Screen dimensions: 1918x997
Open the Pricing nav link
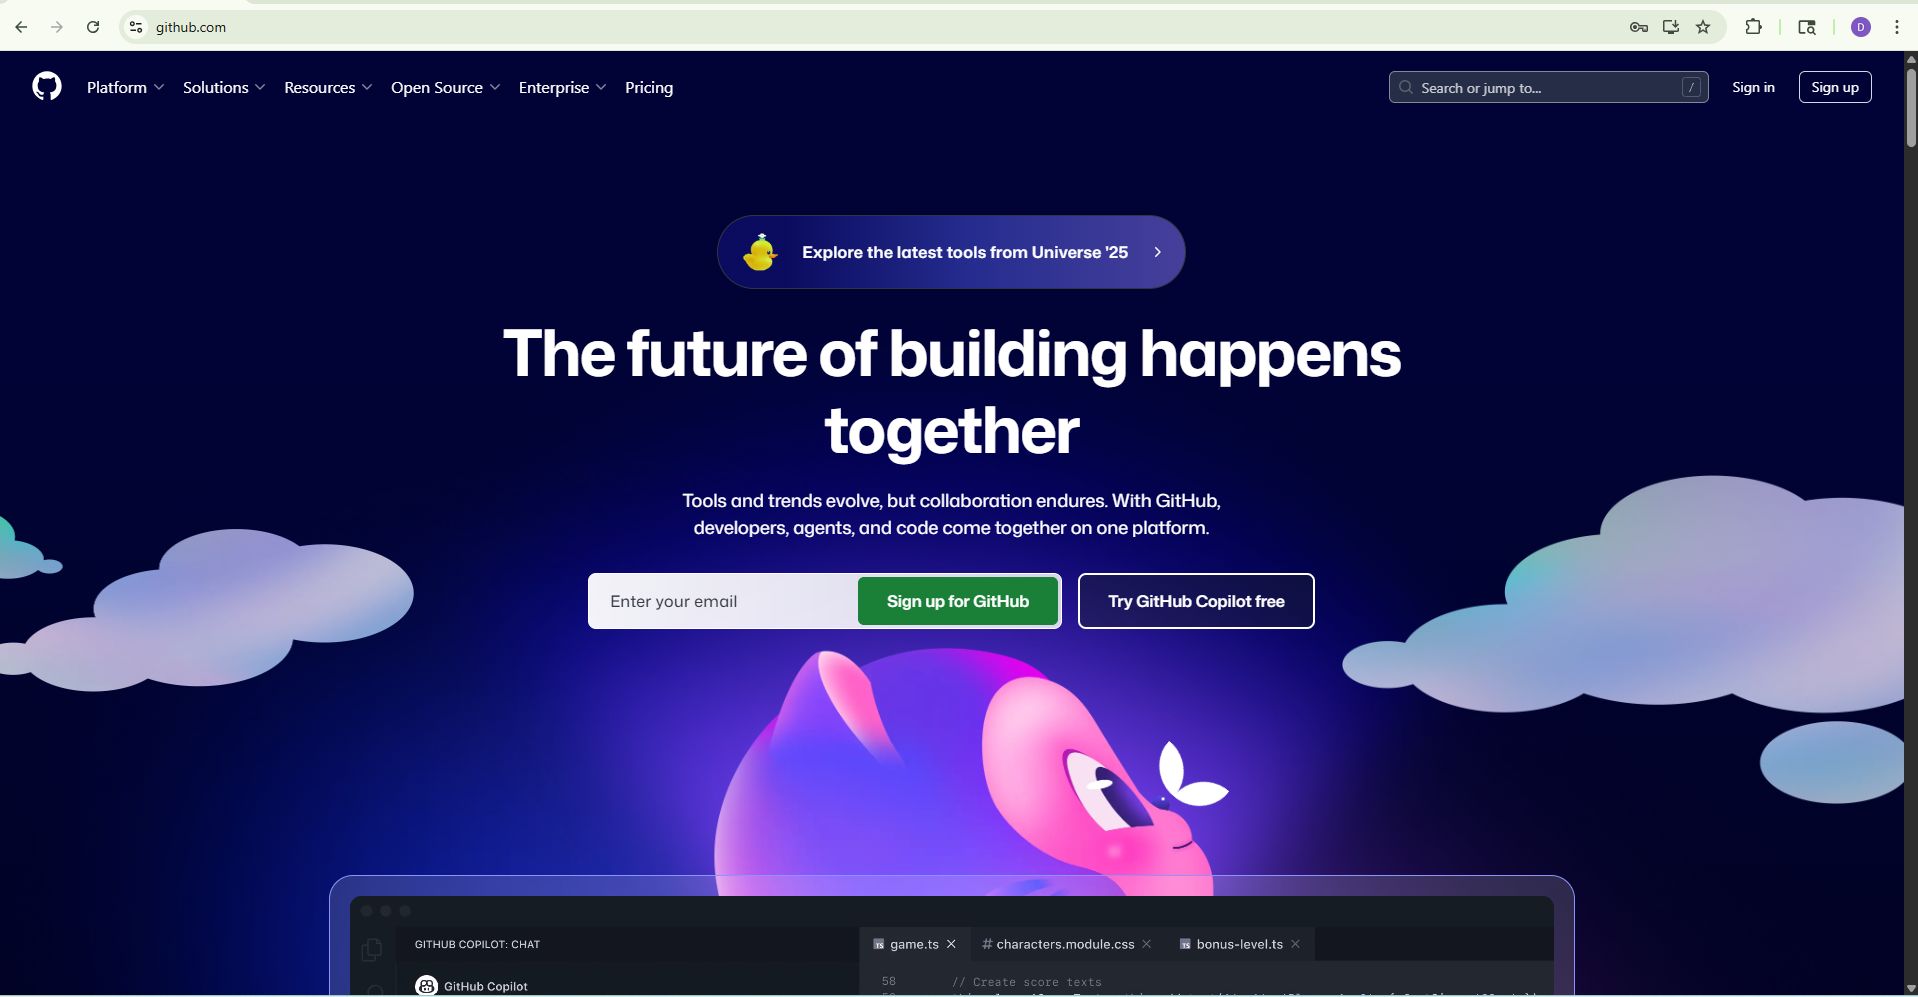point(649,87)
